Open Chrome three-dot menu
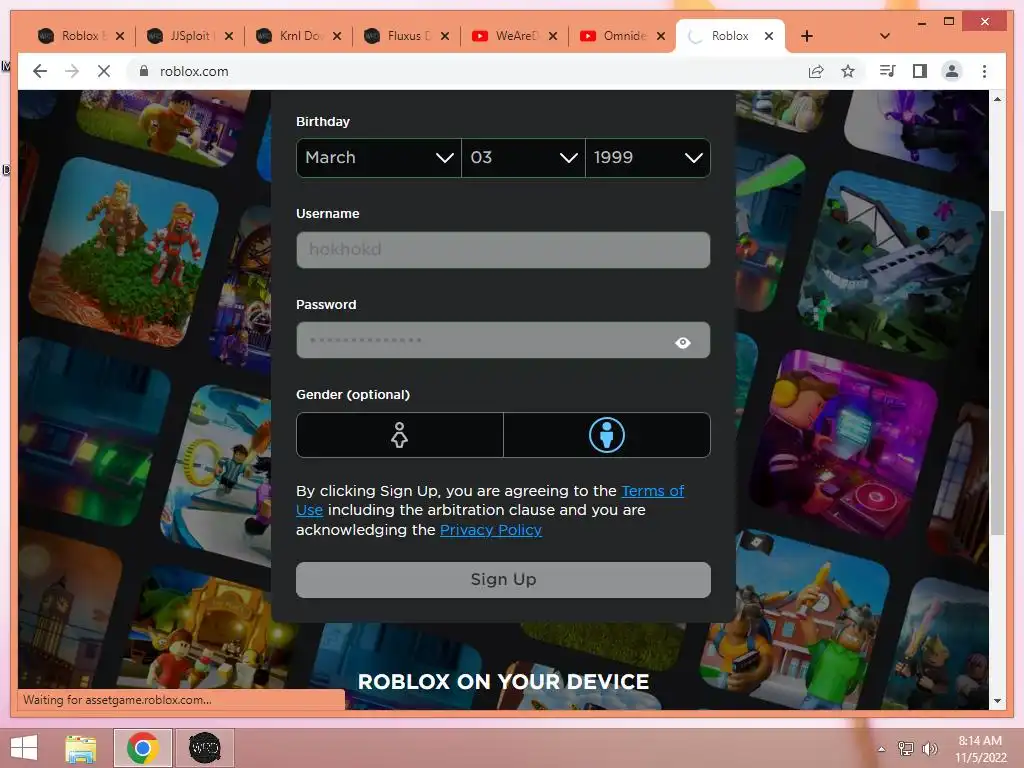 click(x=984, y=71)
